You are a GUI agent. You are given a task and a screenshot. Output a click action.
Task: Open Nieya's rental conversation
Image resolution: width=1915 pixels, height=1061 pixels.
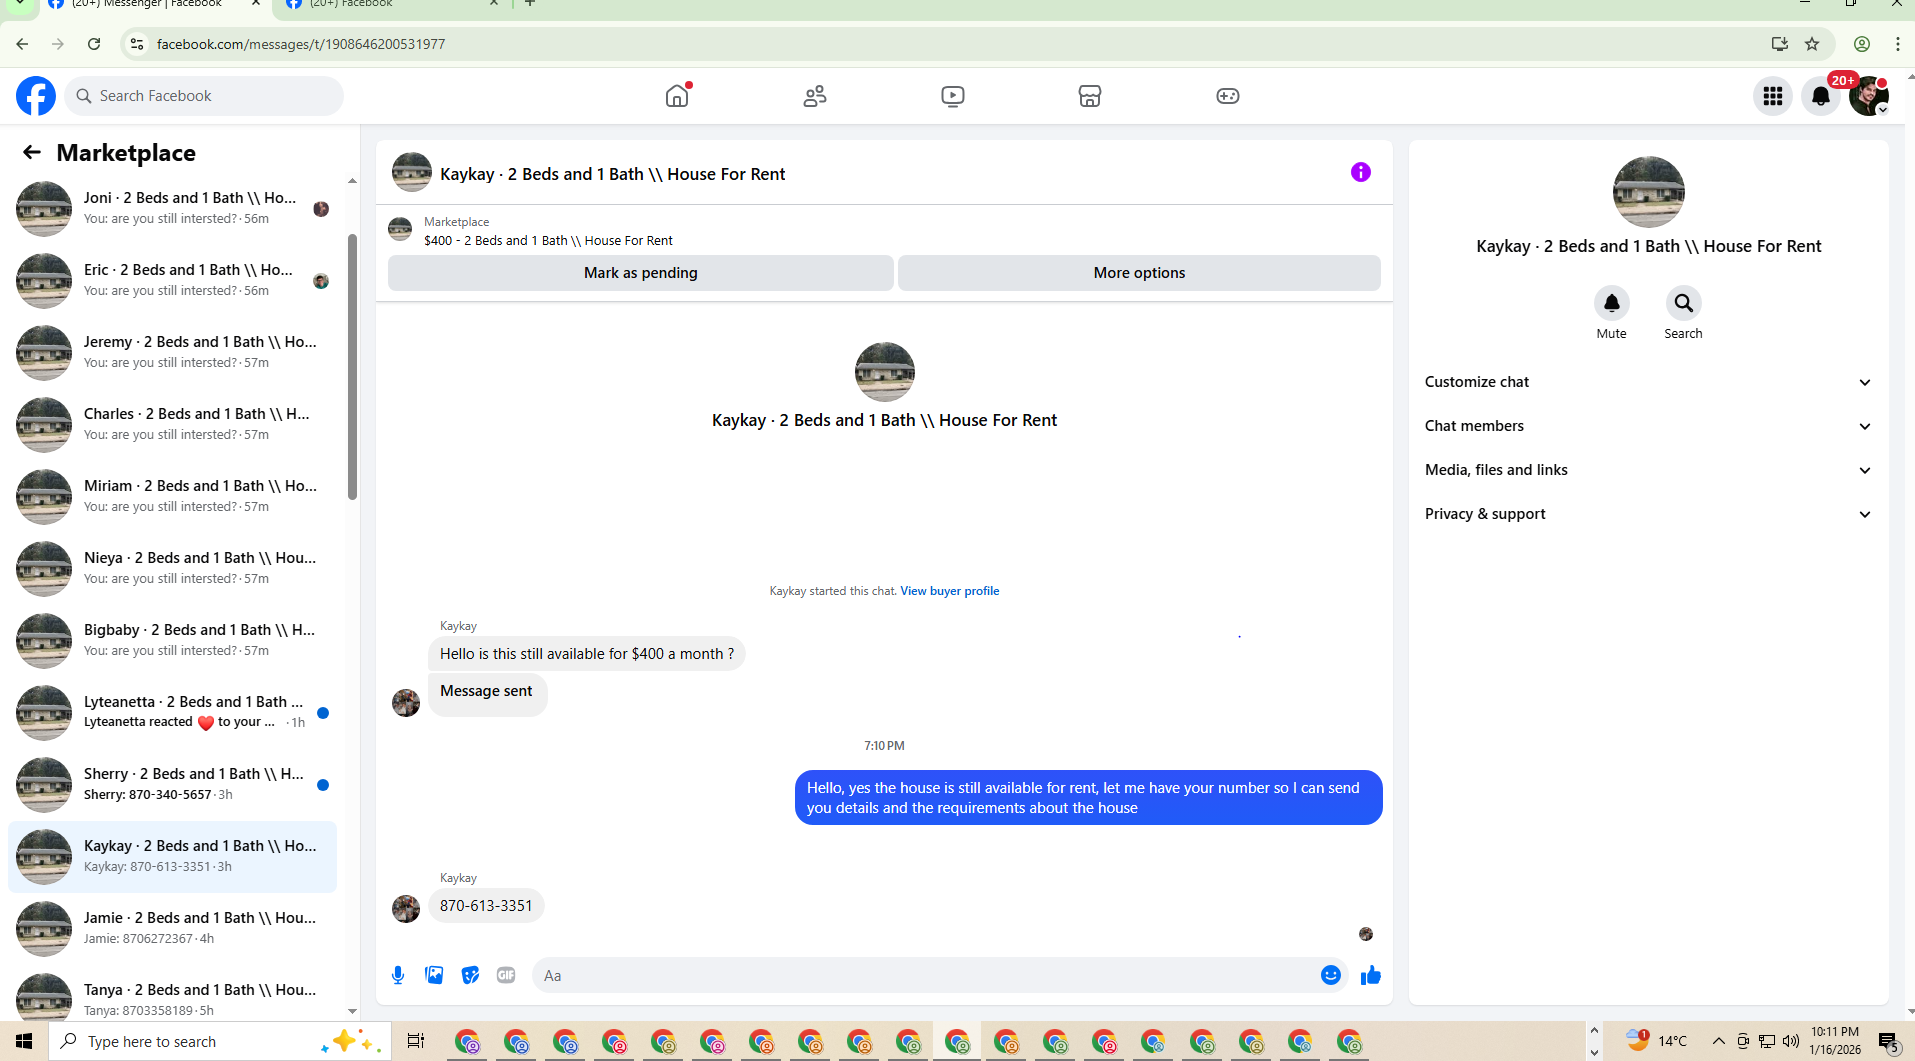pos(172,568)
